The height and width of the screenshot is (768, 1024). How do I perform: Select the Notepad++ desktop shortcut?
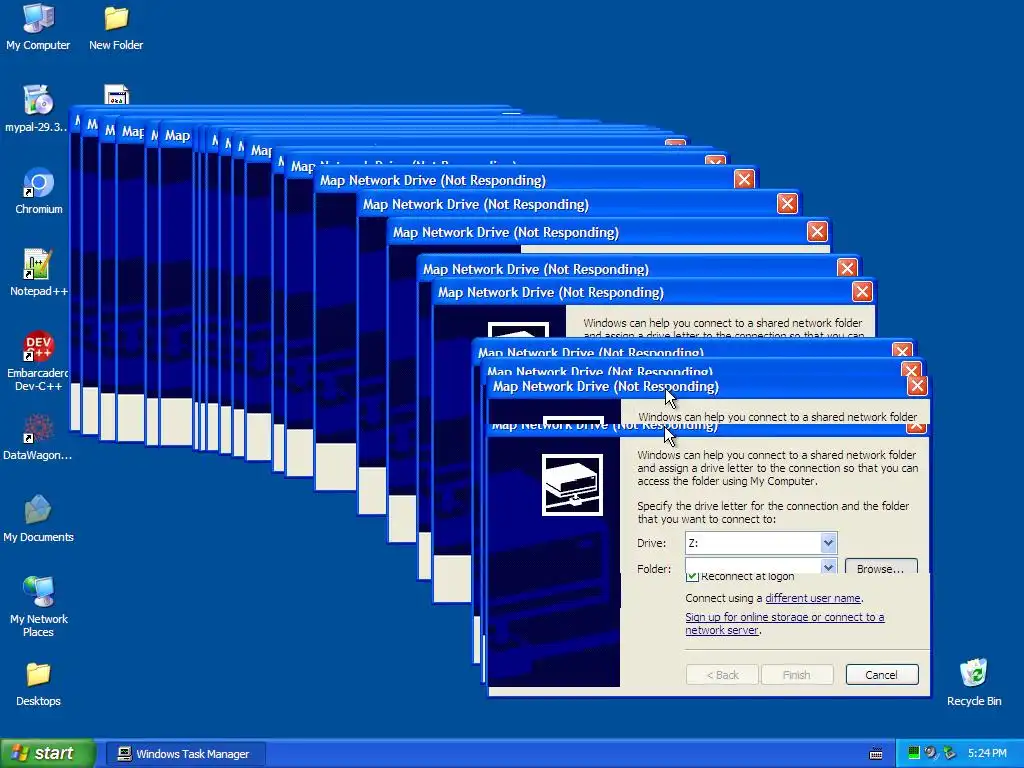39,272
